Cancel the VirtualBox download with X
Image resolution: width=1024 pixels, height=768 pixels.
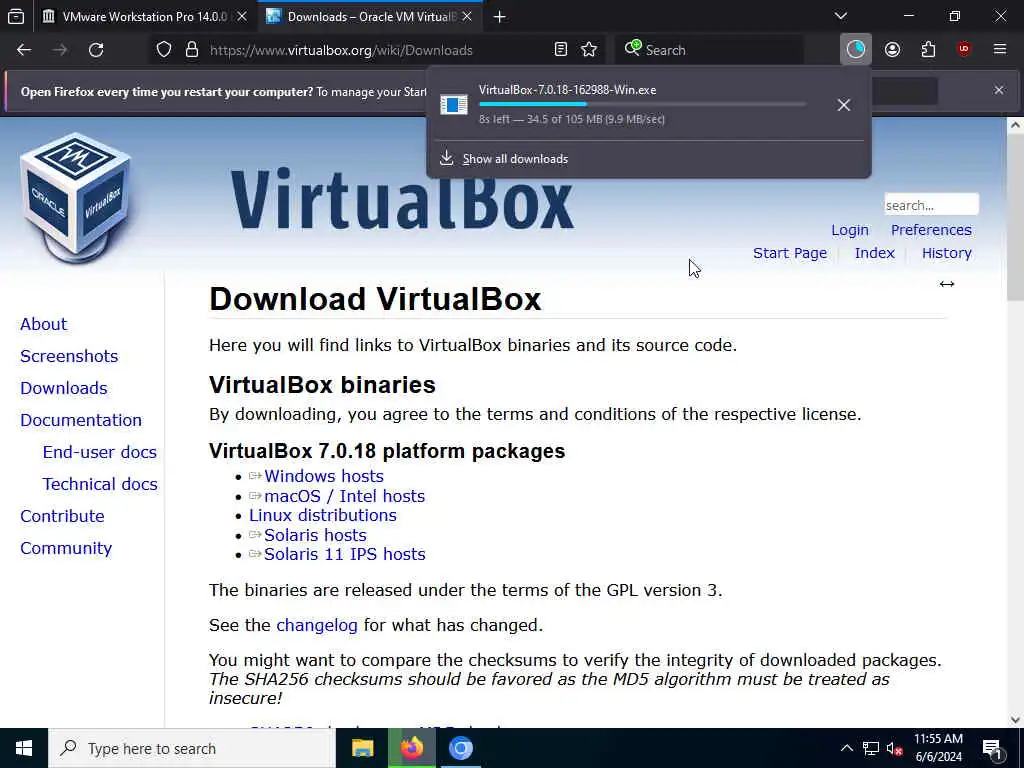(844, 104)
